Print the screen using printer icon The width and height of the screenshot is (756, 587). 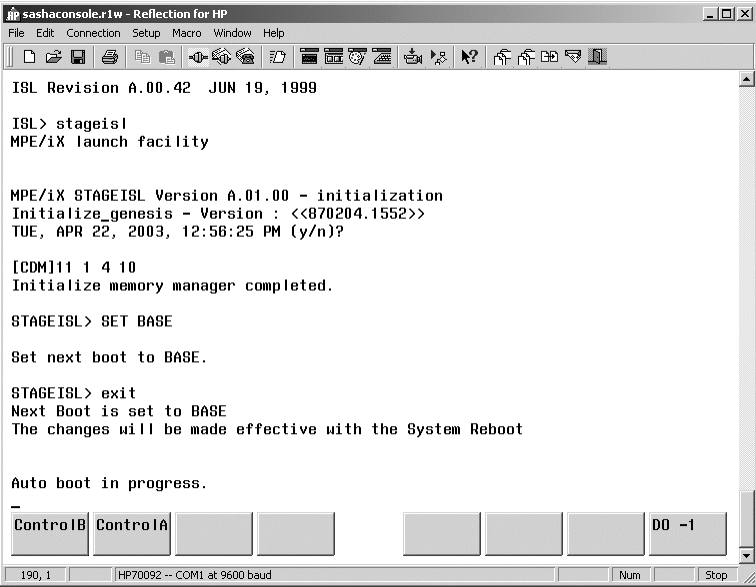tap(110, 57)
